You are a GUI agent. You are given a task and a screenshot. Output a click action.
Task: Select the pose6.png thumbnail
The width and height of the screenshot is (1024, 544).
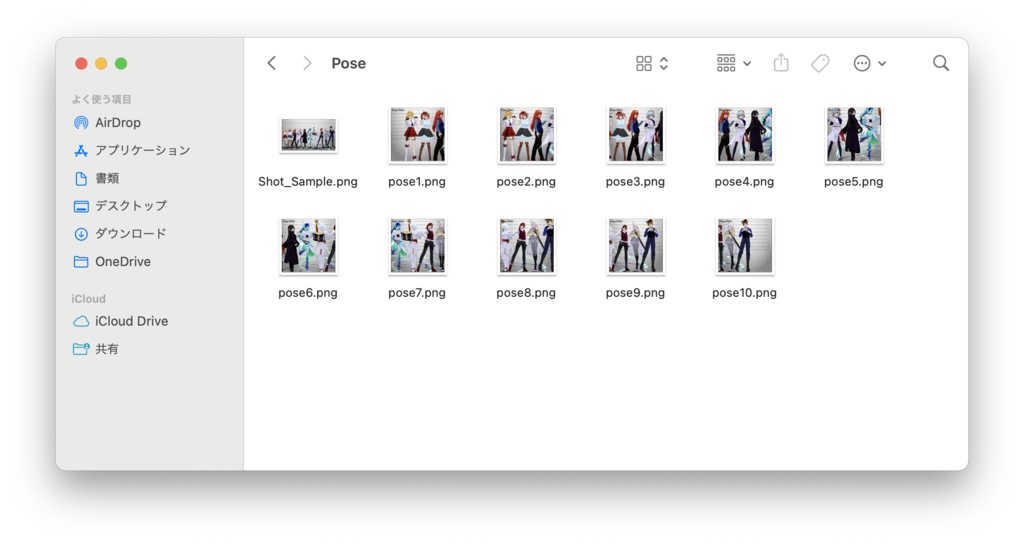click(308, 246)
